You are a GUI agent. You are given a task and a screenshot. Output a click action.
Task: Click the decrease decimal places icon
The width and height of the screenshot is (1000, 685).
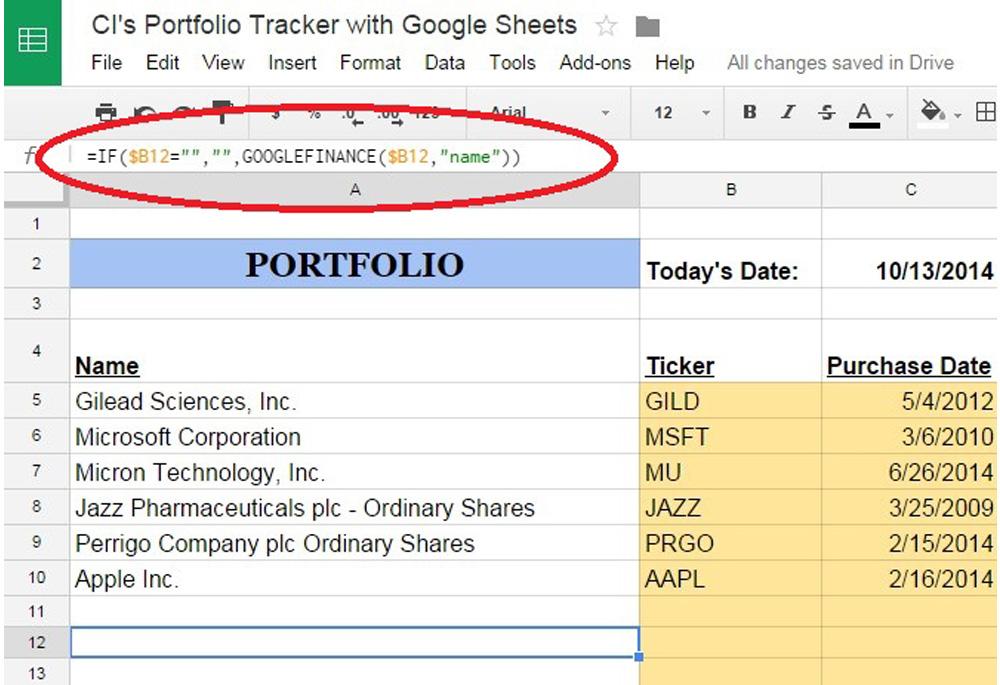point(352,115)
